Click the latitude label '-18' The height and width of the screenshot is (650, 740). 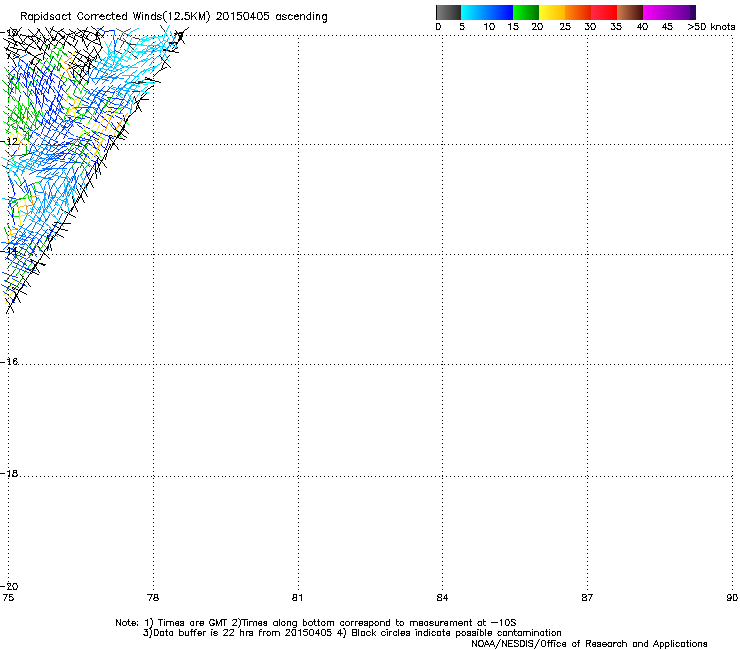pyautogui.click(x=10, y=473)
